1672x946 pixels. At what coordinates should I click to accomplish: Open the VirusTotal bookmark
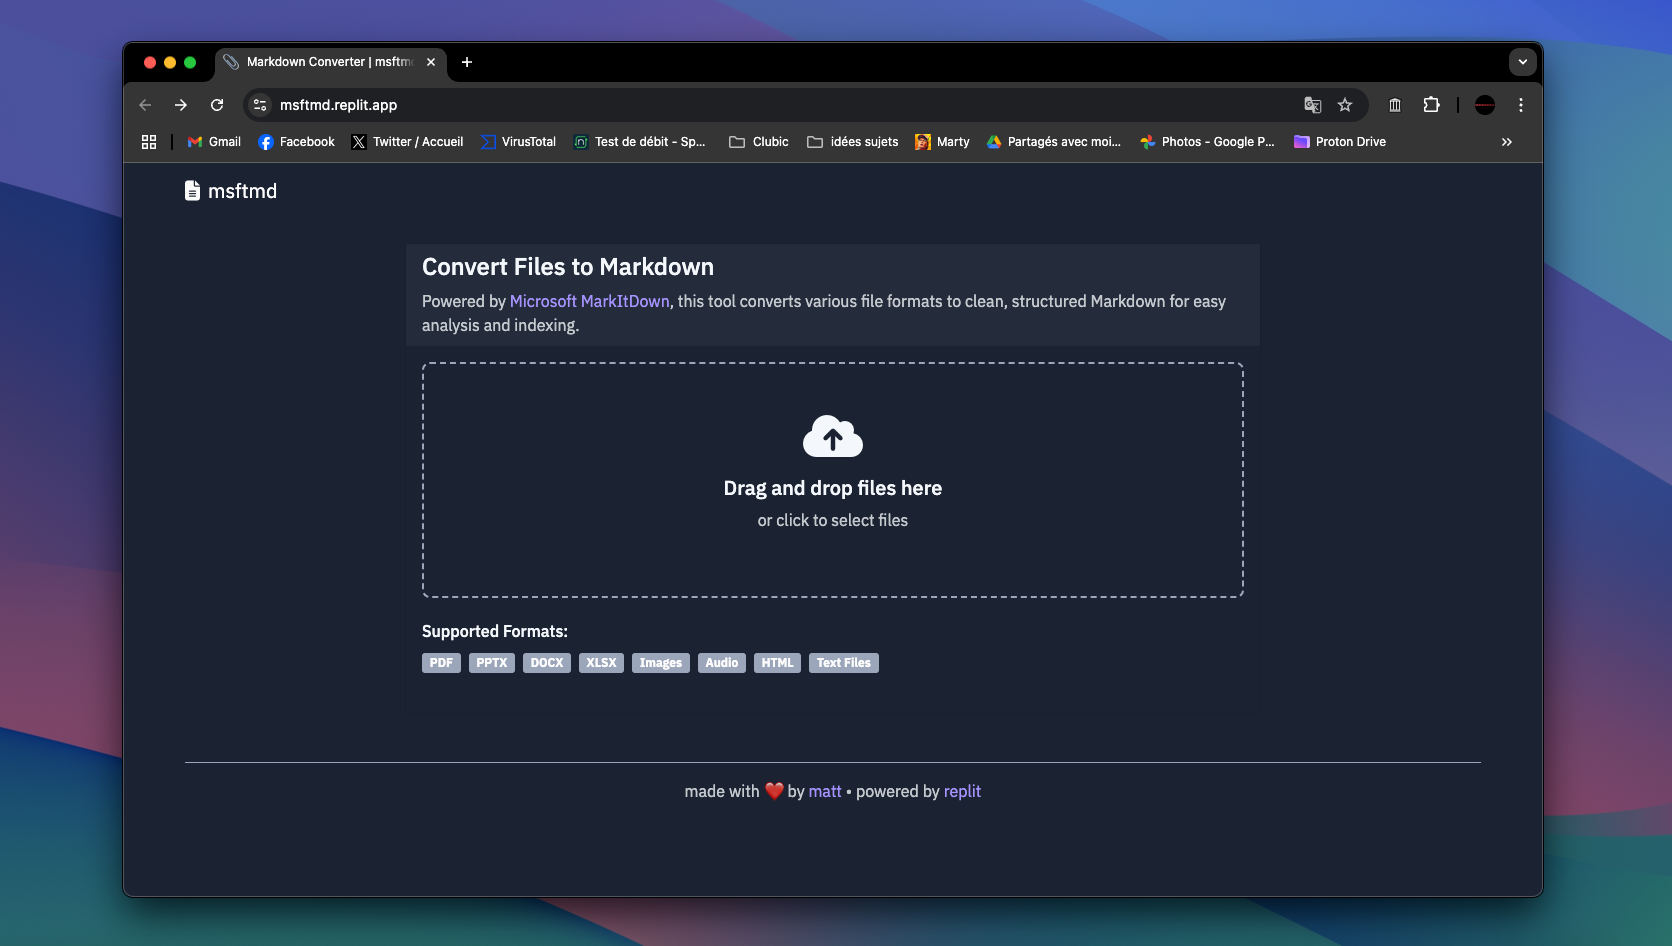pyautogui.click(x=517, y=142)
